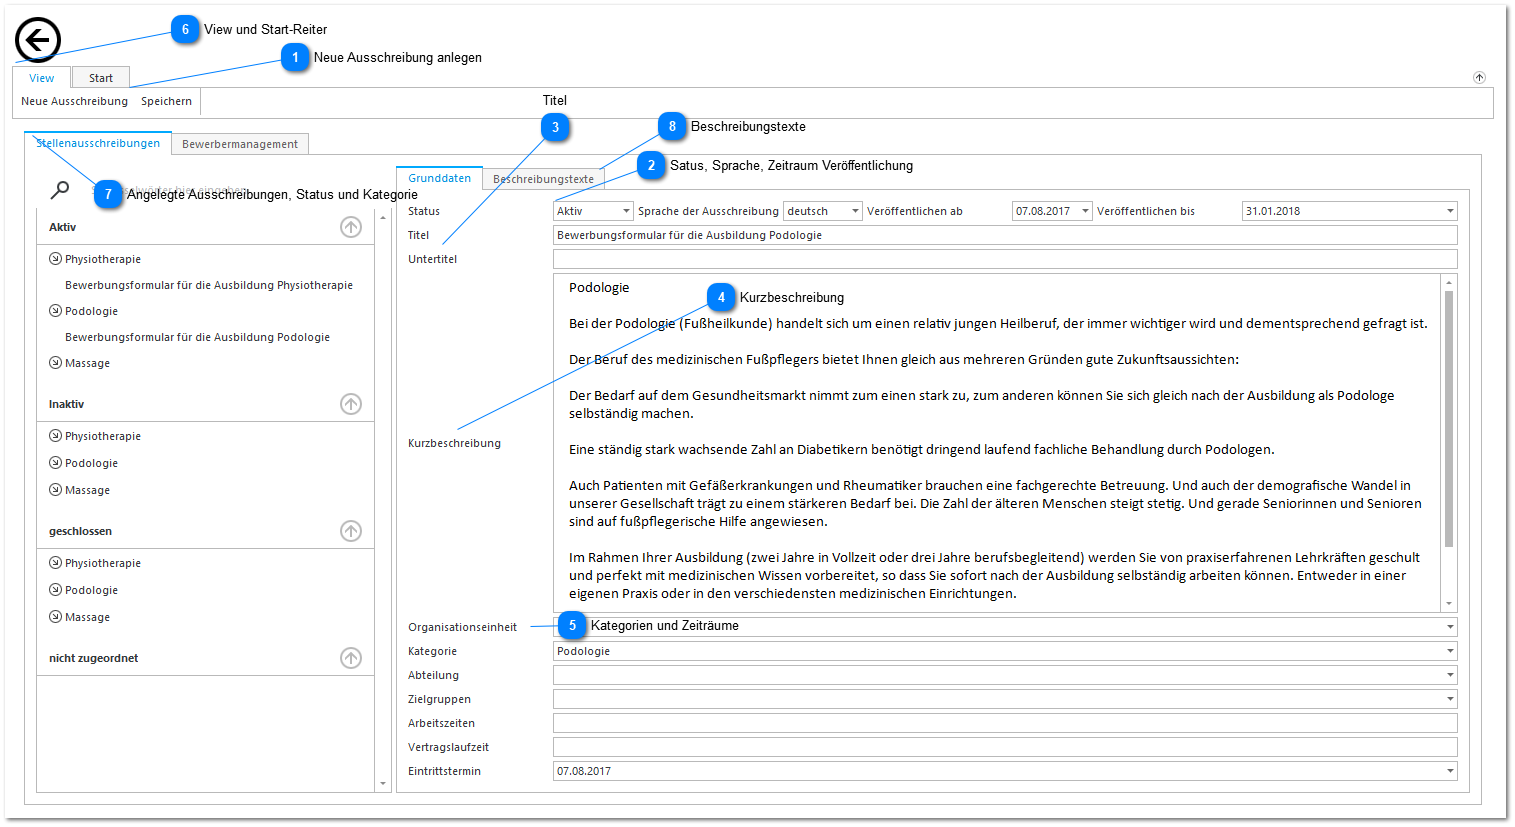Click Kurzbeschreibung vertical scrollbar thumb

[1449, 419]
